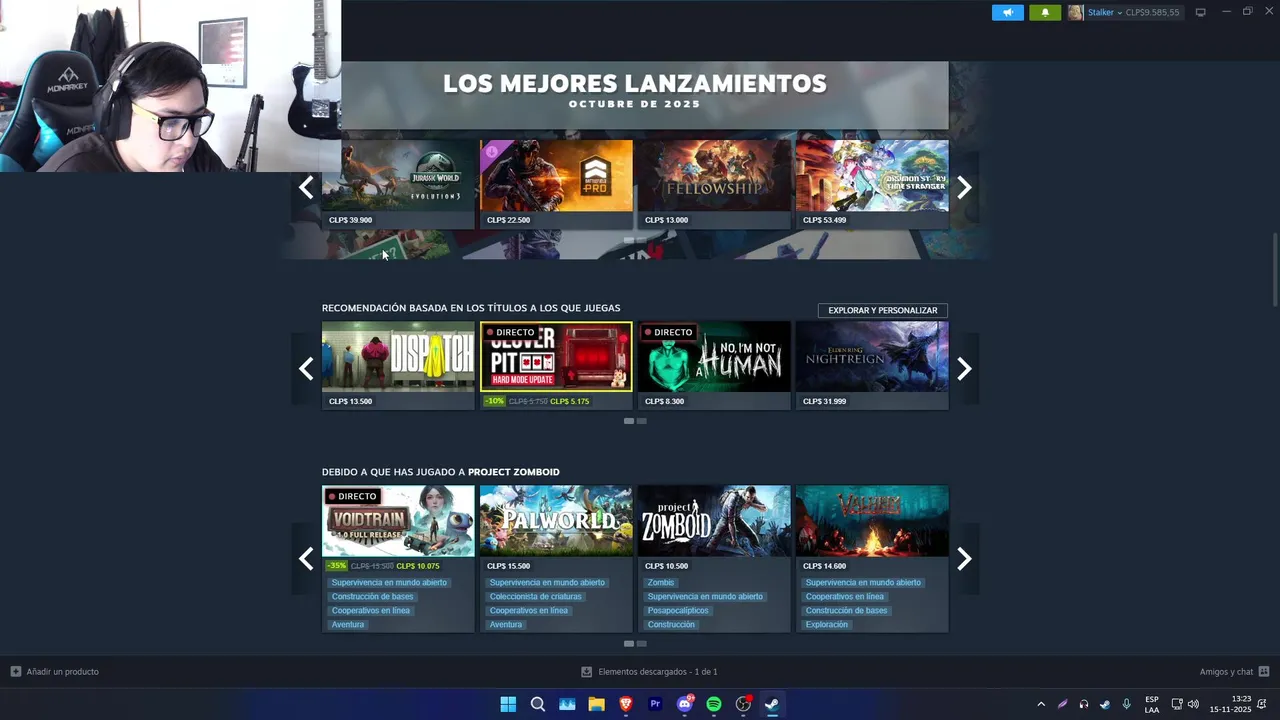
Task: Open the Steam announcements megaphone button
Action: (1008, 12)
